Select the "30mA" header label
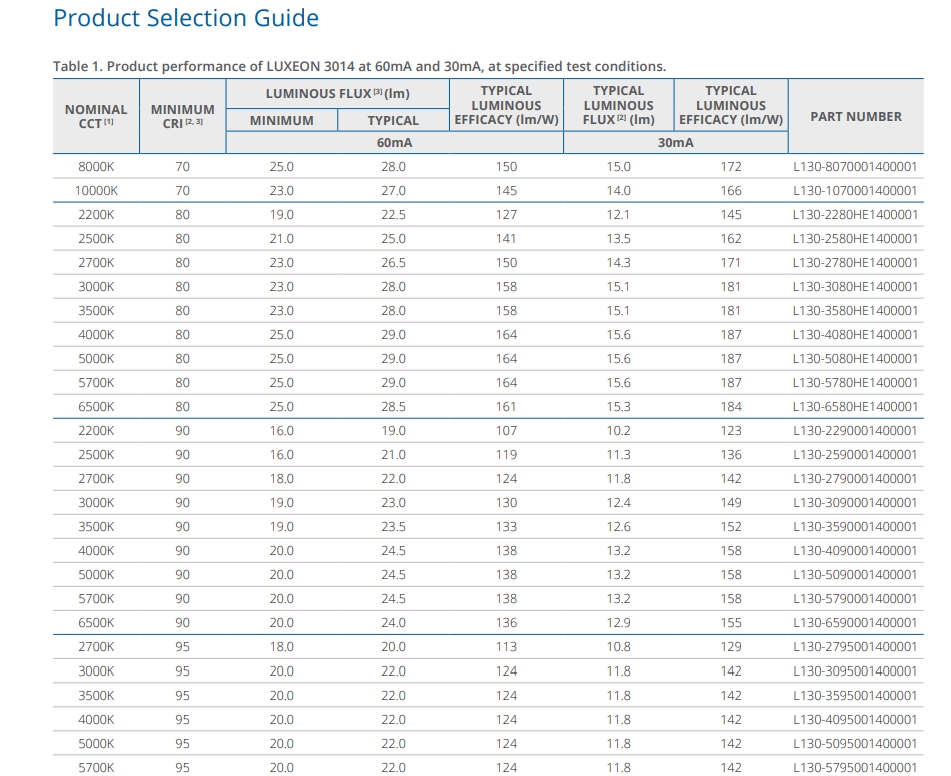 (676, 143)
